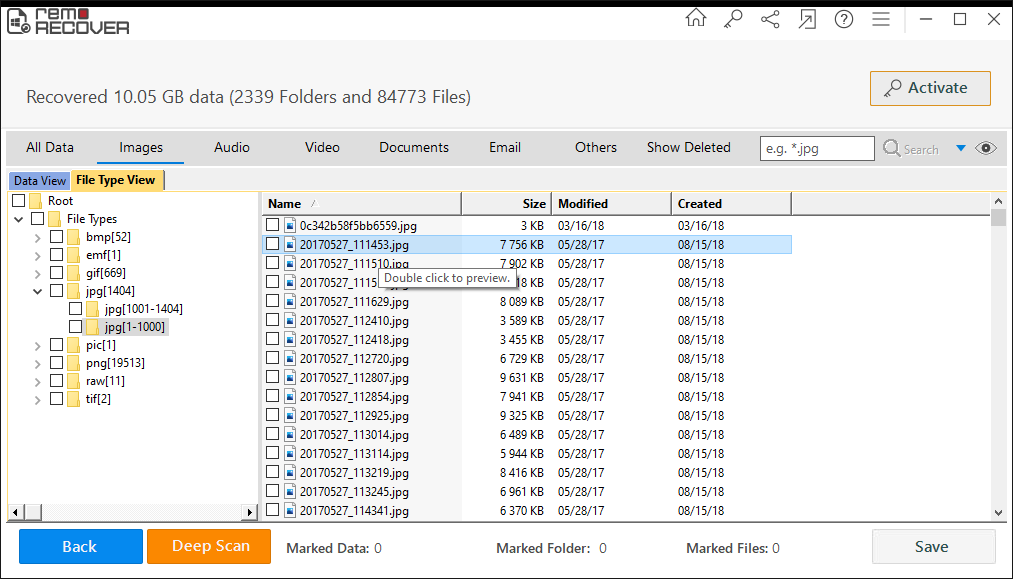1013x579 pixels.
Task: Check the box for 0c342b58f5bb6559.jpg
Action: 273,226
